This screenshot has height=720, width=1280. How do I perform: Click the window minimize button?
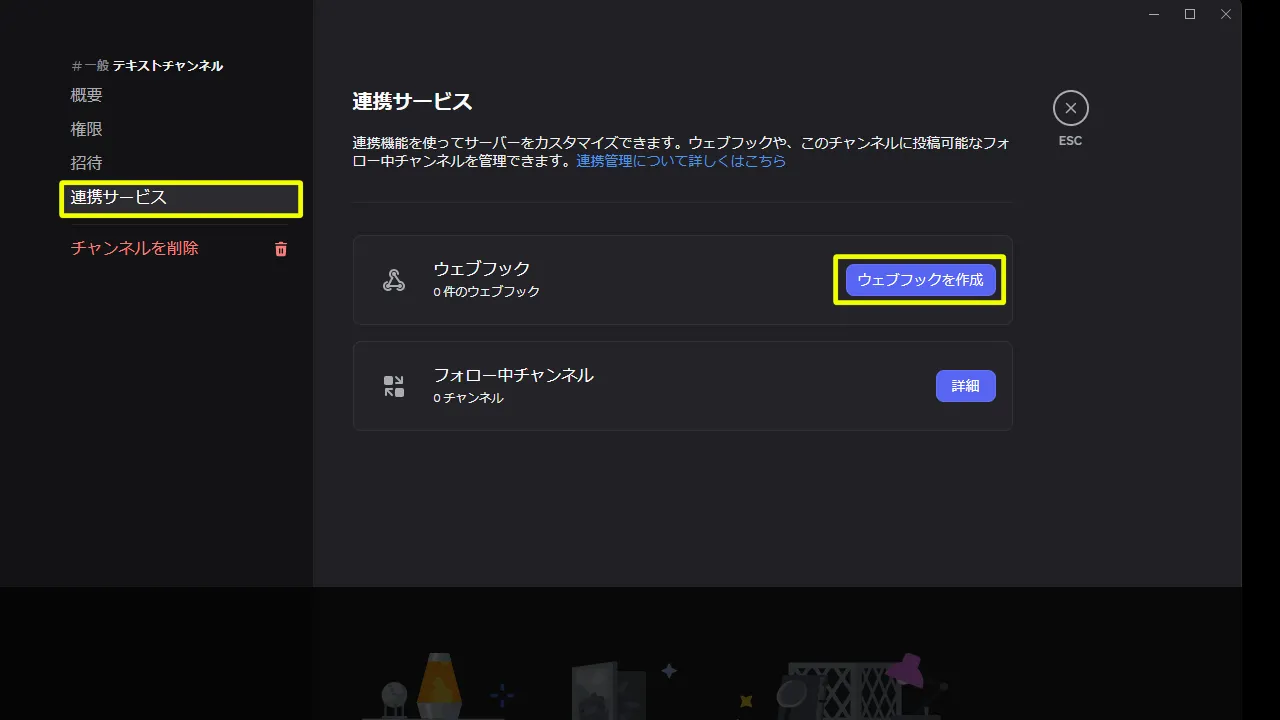point(1153,14)
